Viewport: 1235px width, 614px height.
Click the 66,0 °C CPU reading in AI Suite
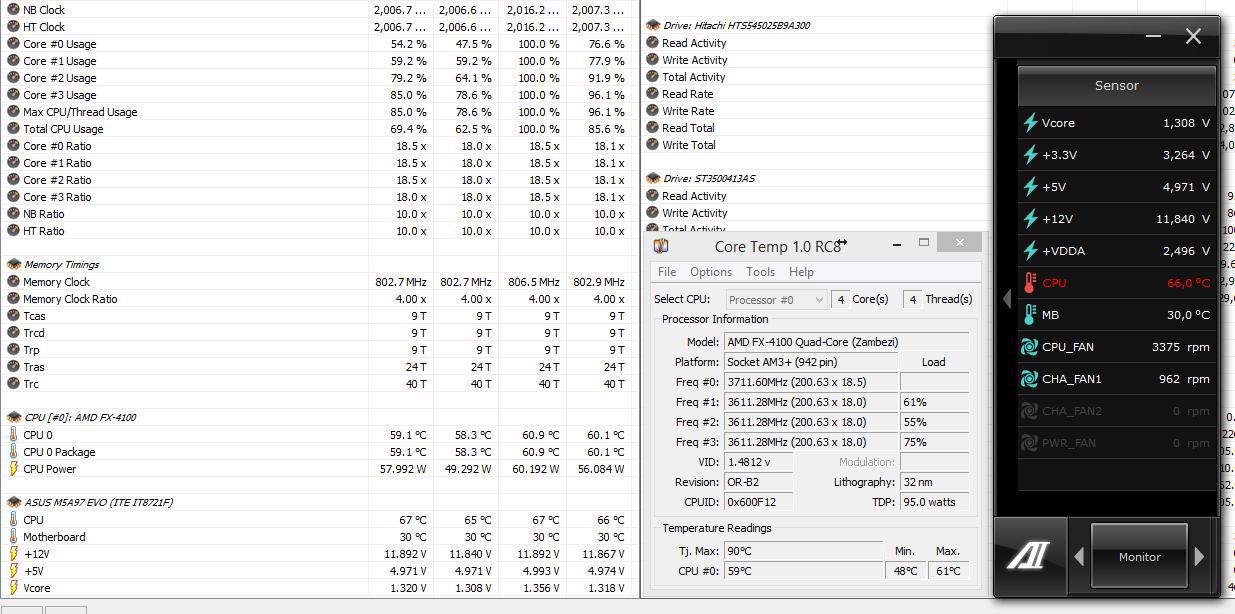(x=1189, y=283)
